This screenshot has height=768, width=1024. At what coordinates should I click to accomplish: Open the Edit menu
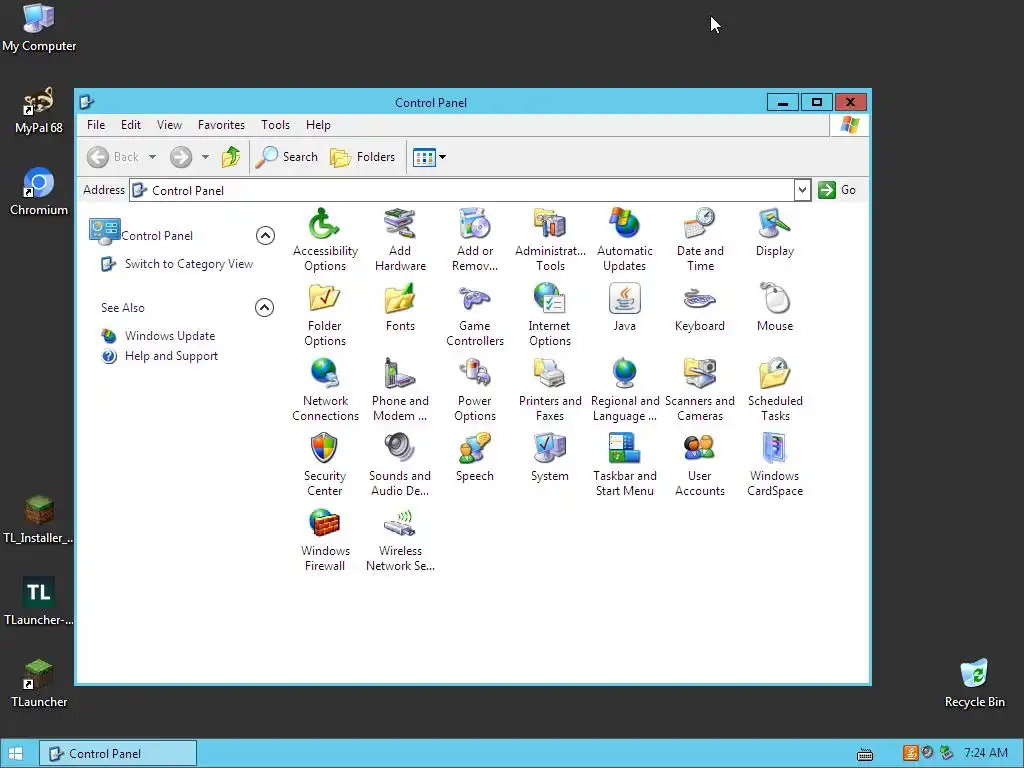(131, 125)
